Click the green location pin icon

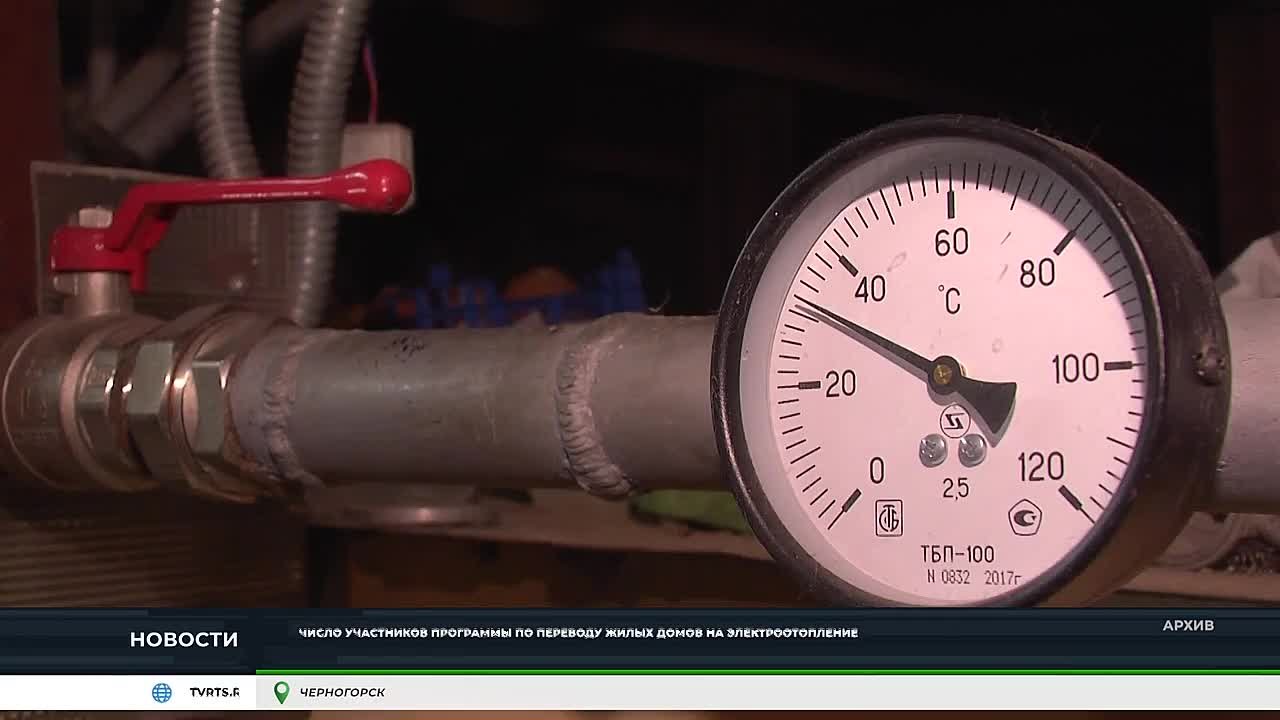tap(281, 692)
